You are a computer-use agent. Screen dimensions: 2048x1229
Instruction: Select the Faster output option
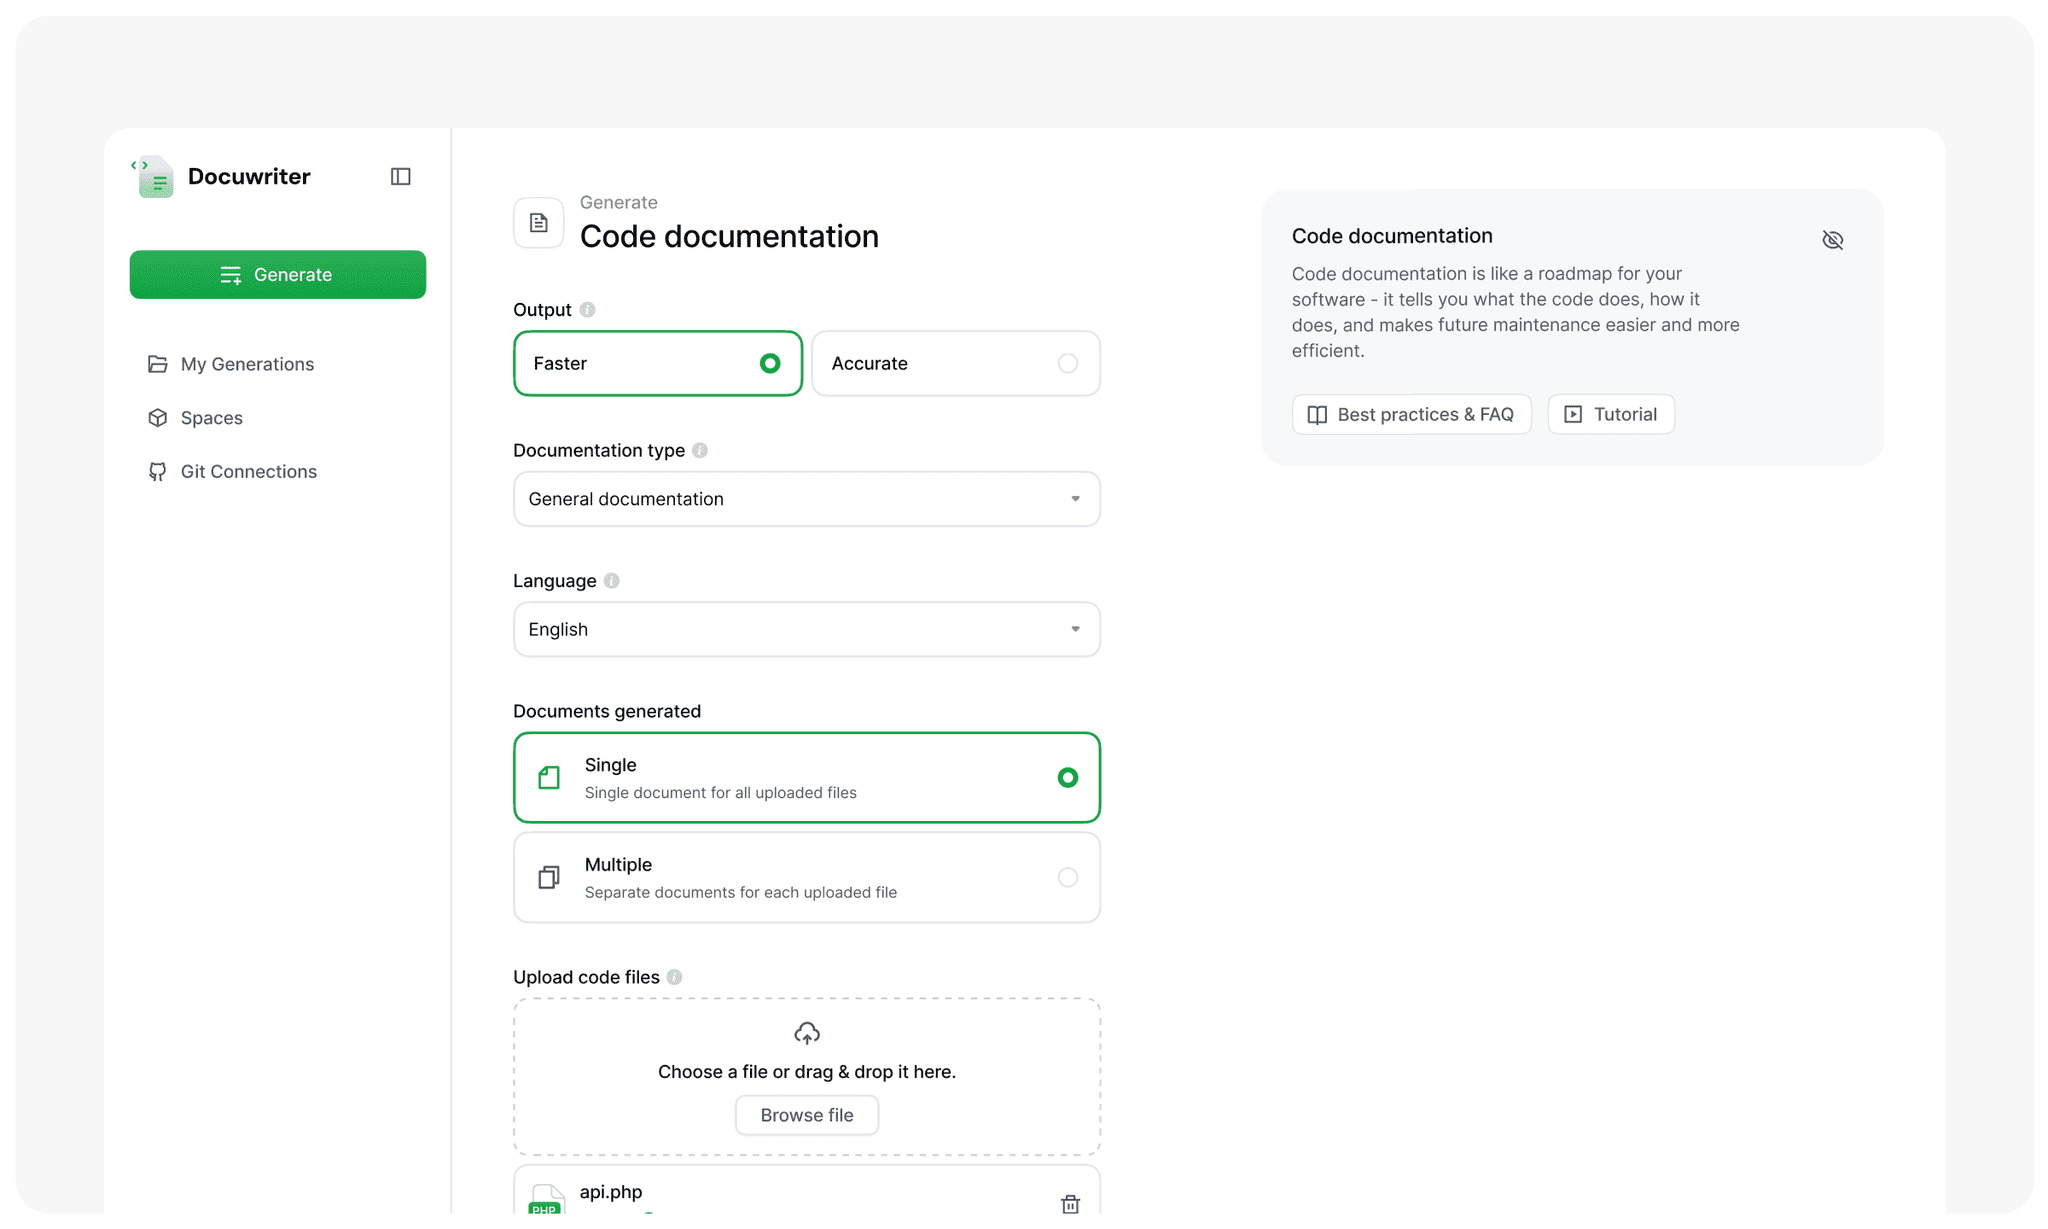tap(657, 364)
